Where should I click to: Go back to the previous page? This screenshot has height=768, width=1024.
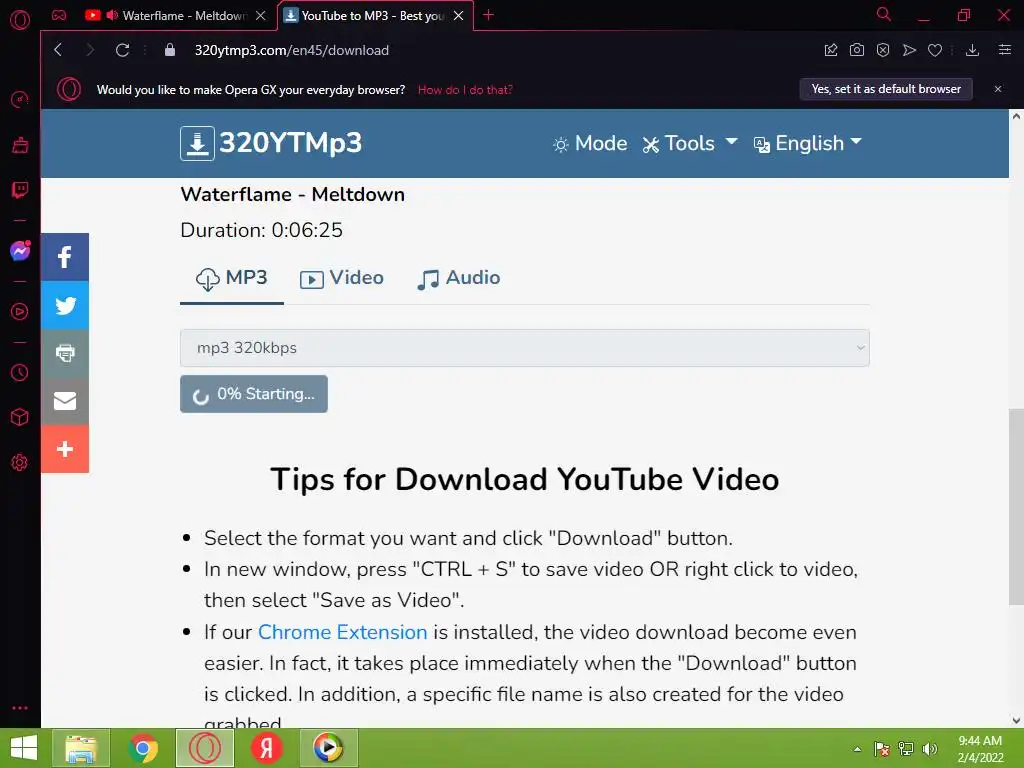(x=58, y=50)
